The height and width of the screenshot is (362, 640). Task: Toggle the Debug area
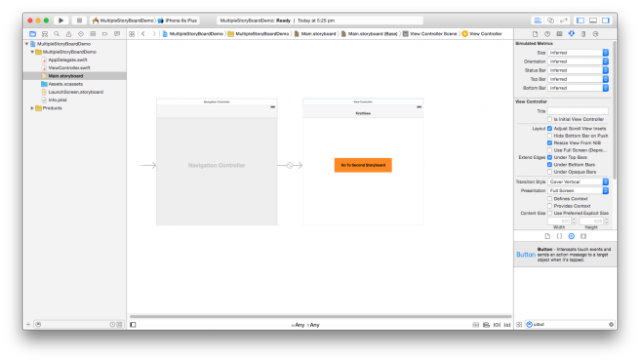(x=593, y=20)
